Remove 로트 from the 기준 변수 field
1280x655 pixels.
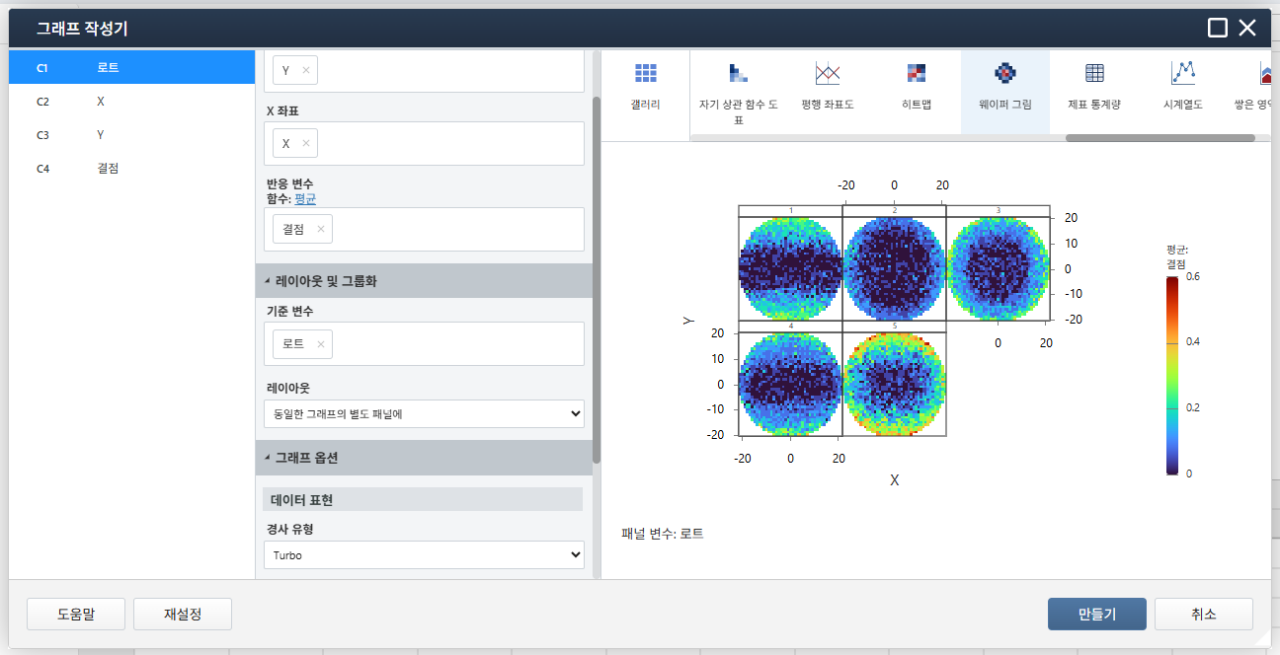coord(321,344)
